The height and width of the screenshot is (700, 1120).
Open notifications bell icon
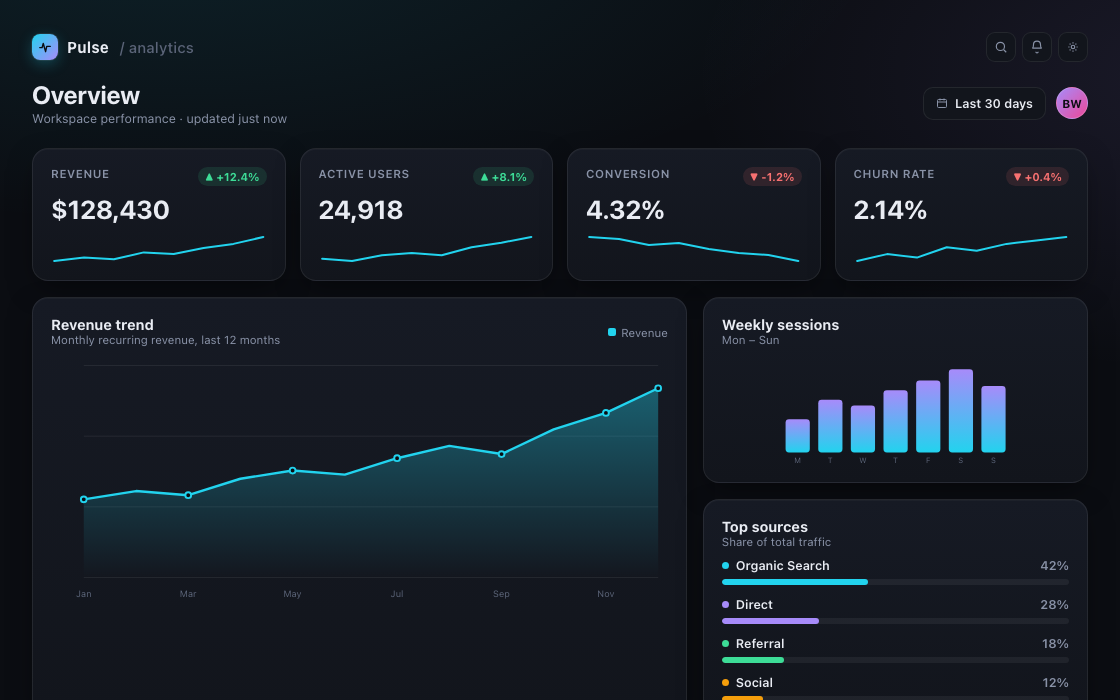(1036, 47)
